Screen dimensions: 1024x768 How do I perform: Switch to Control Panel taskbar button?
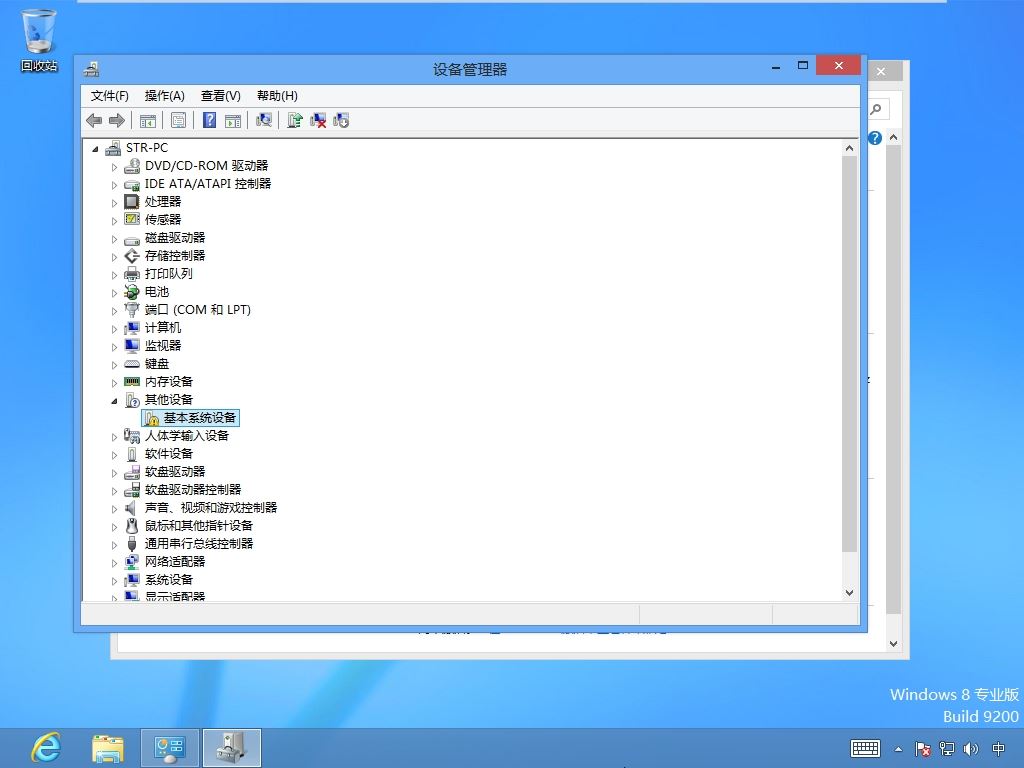pos(170,748)
